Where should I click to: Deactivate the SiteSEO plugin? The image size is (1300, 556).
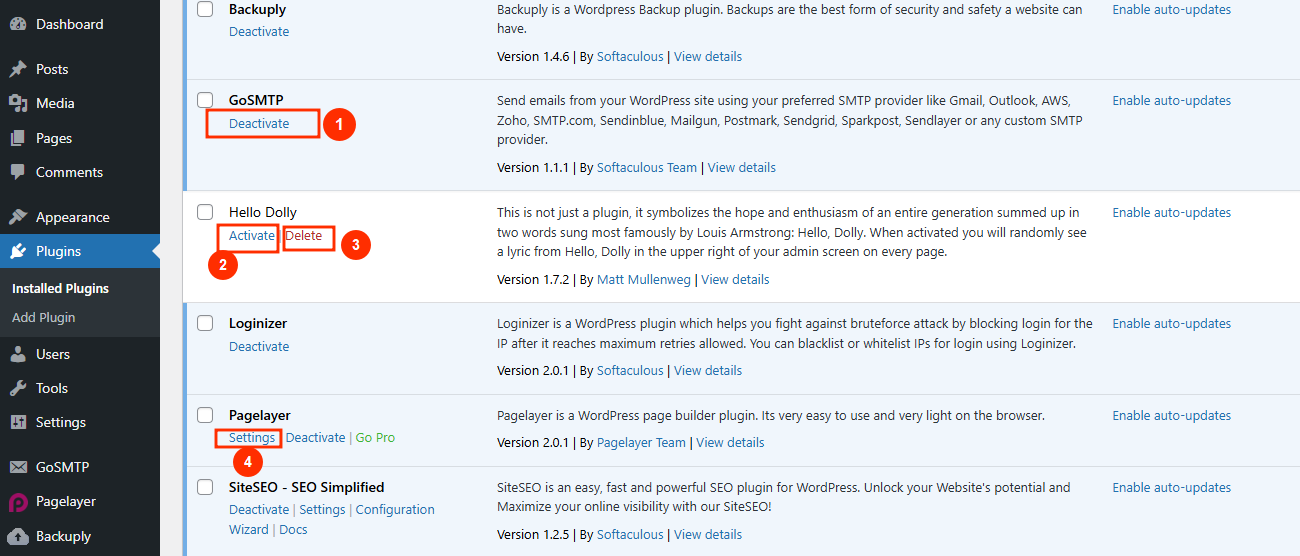tap(259, 510)
